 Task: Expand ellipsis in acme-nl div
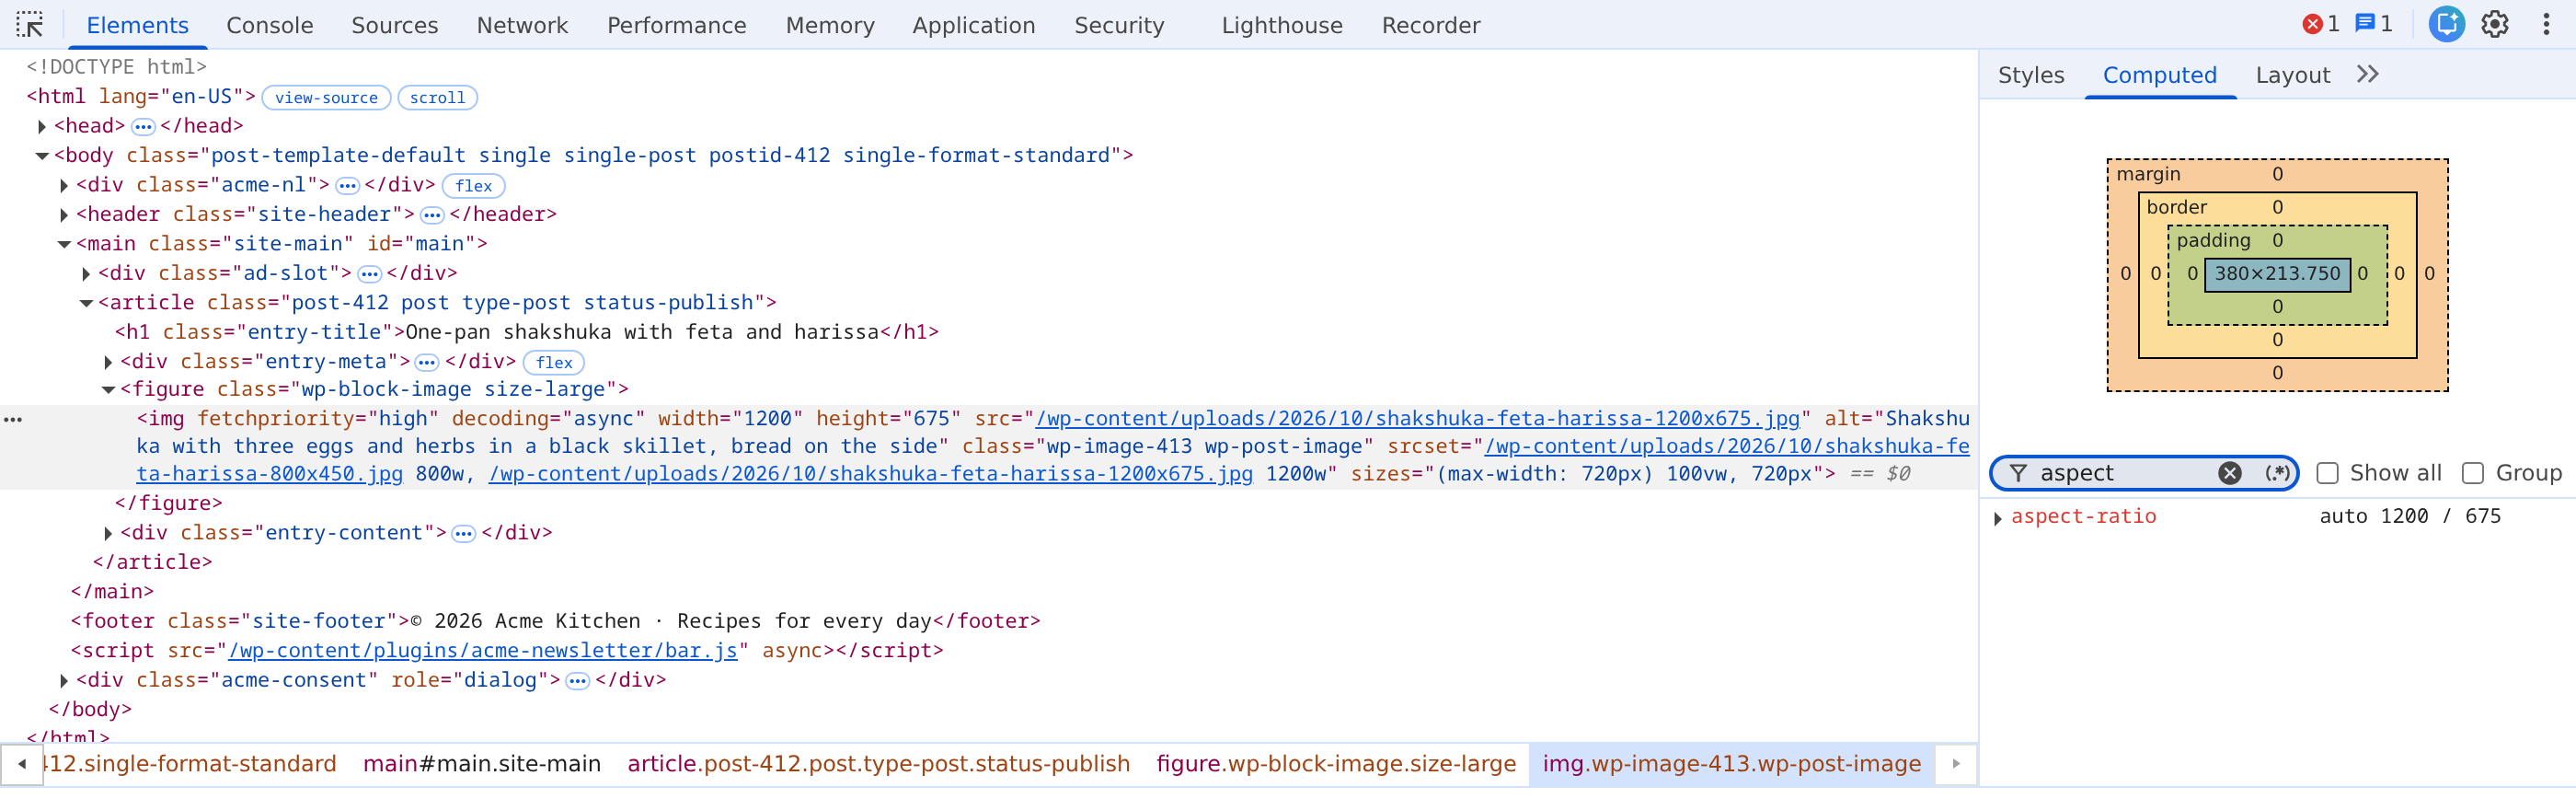347,186
